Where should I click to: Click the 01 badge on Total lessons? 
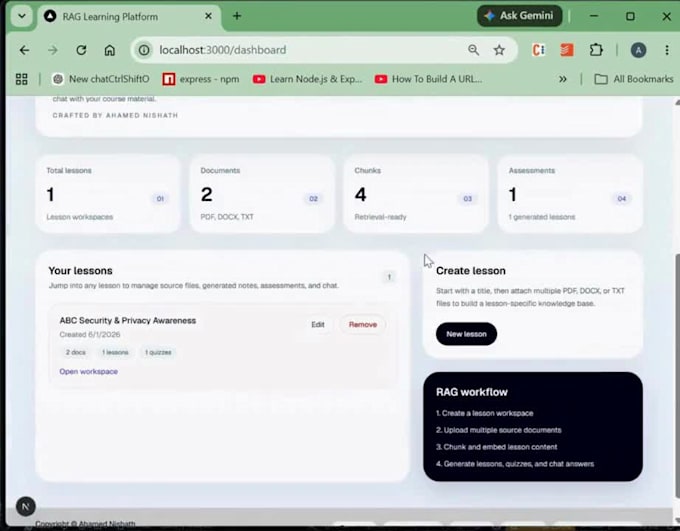pyautogui.click(x=160, y=199)
